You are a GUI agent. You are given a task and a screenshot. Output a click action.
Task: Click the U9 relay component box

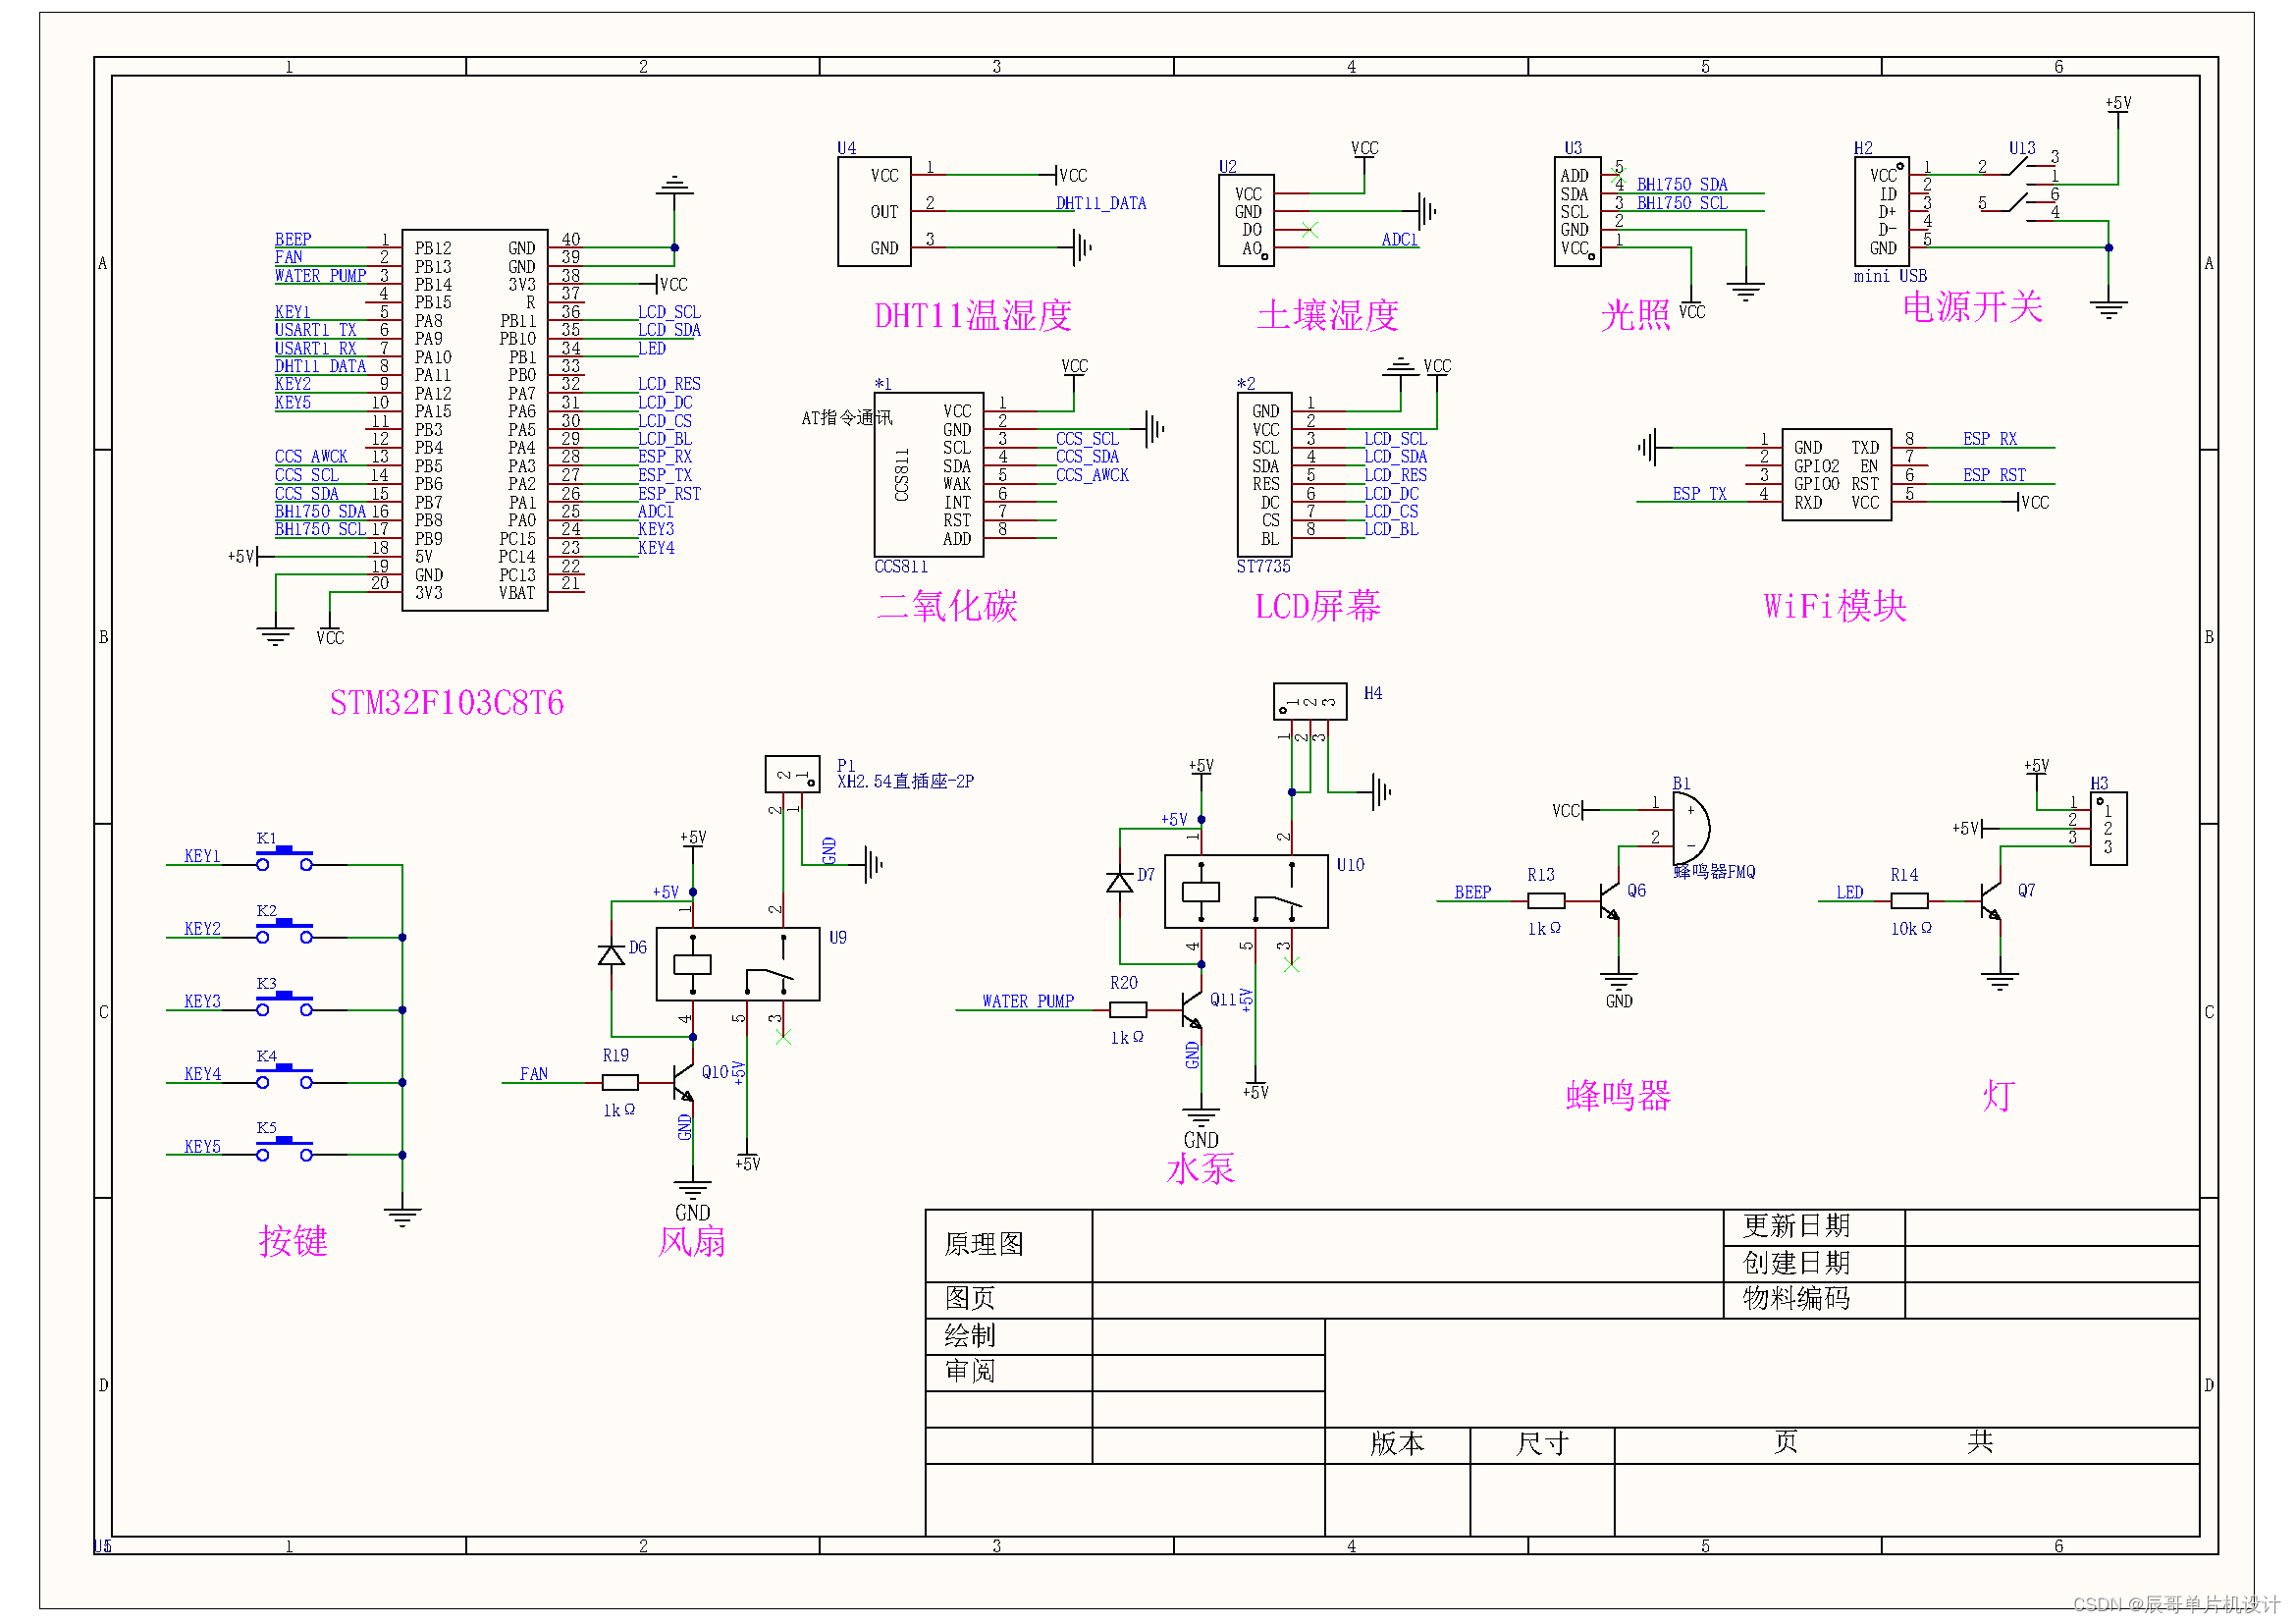coord(737,964)
